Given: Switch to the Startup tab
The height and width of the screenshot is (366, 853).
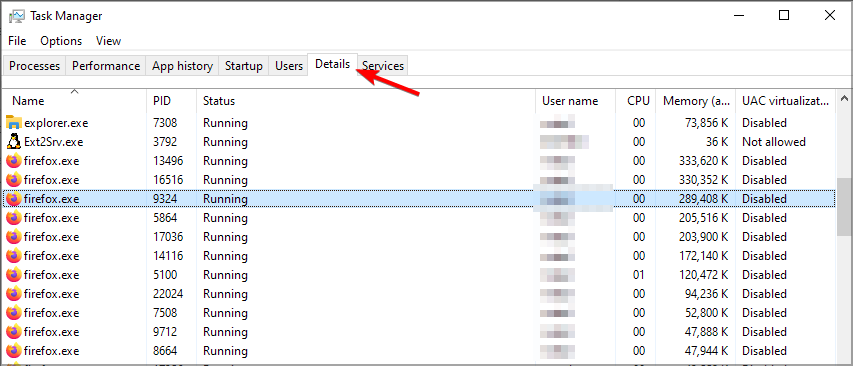Looking at the screenshot, I should tap(244, 66).
